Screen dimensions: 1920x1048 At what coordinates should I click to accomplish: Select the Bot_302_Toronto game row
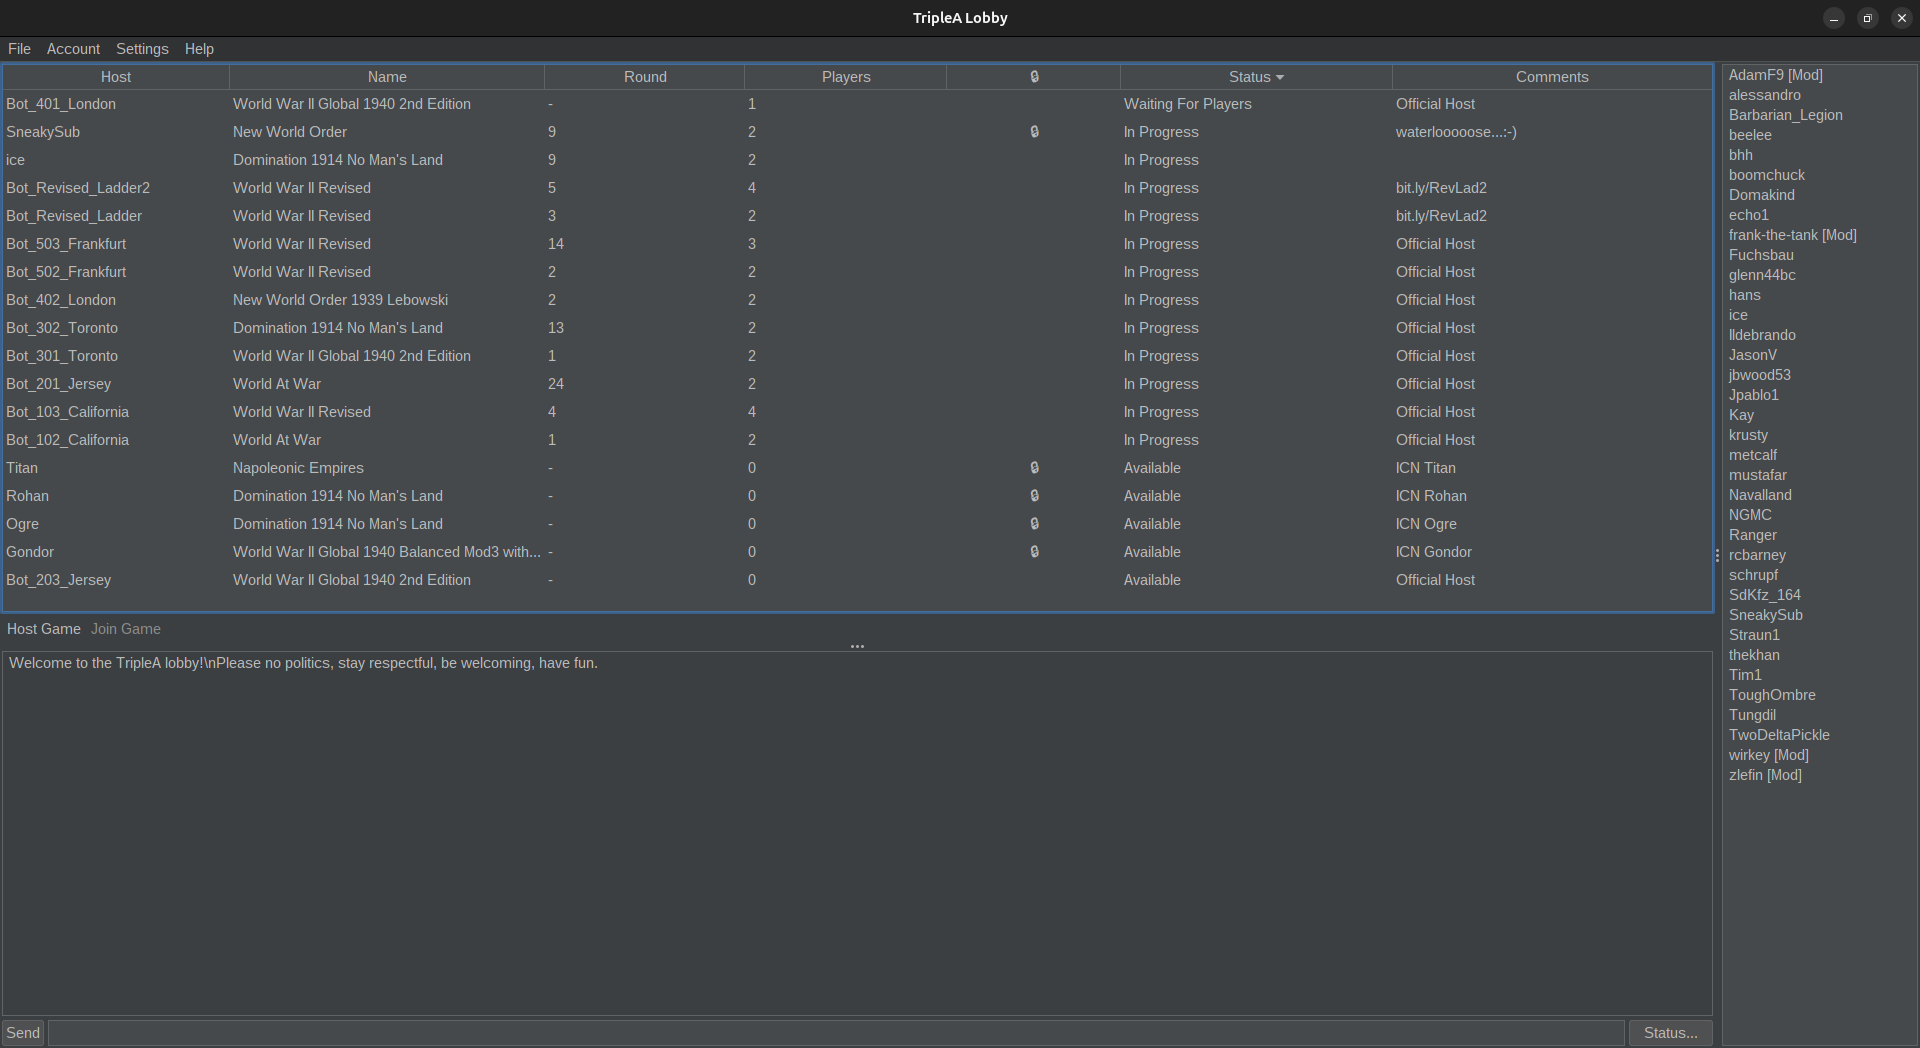[x=857, y=328]
